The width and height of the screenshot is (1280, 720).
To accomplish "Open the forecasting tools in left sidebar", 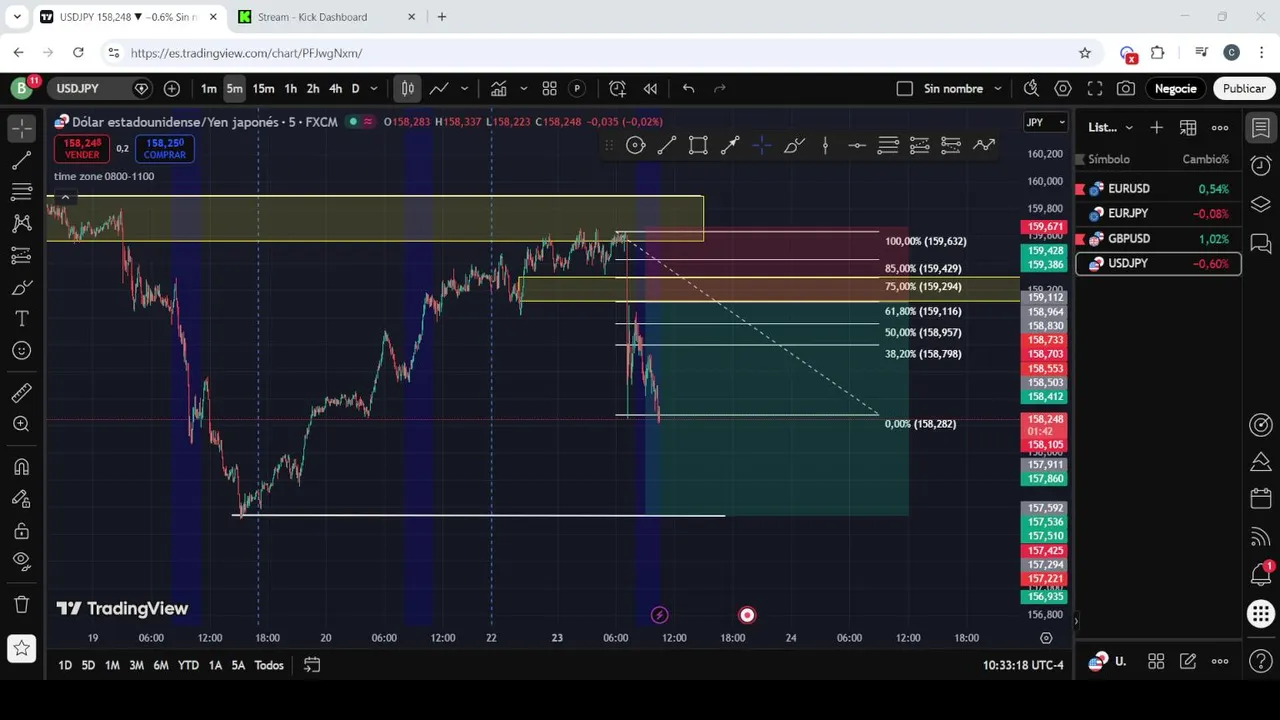I will click(x=21, y=256).
